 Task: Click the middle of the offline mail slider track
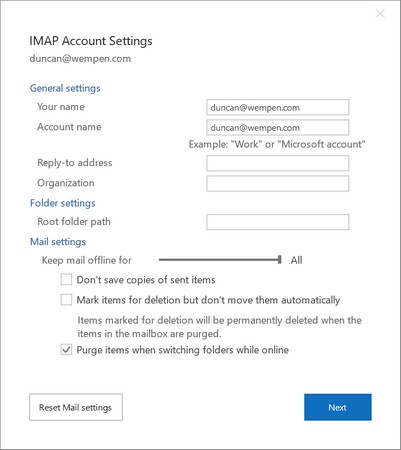(219, 260)
